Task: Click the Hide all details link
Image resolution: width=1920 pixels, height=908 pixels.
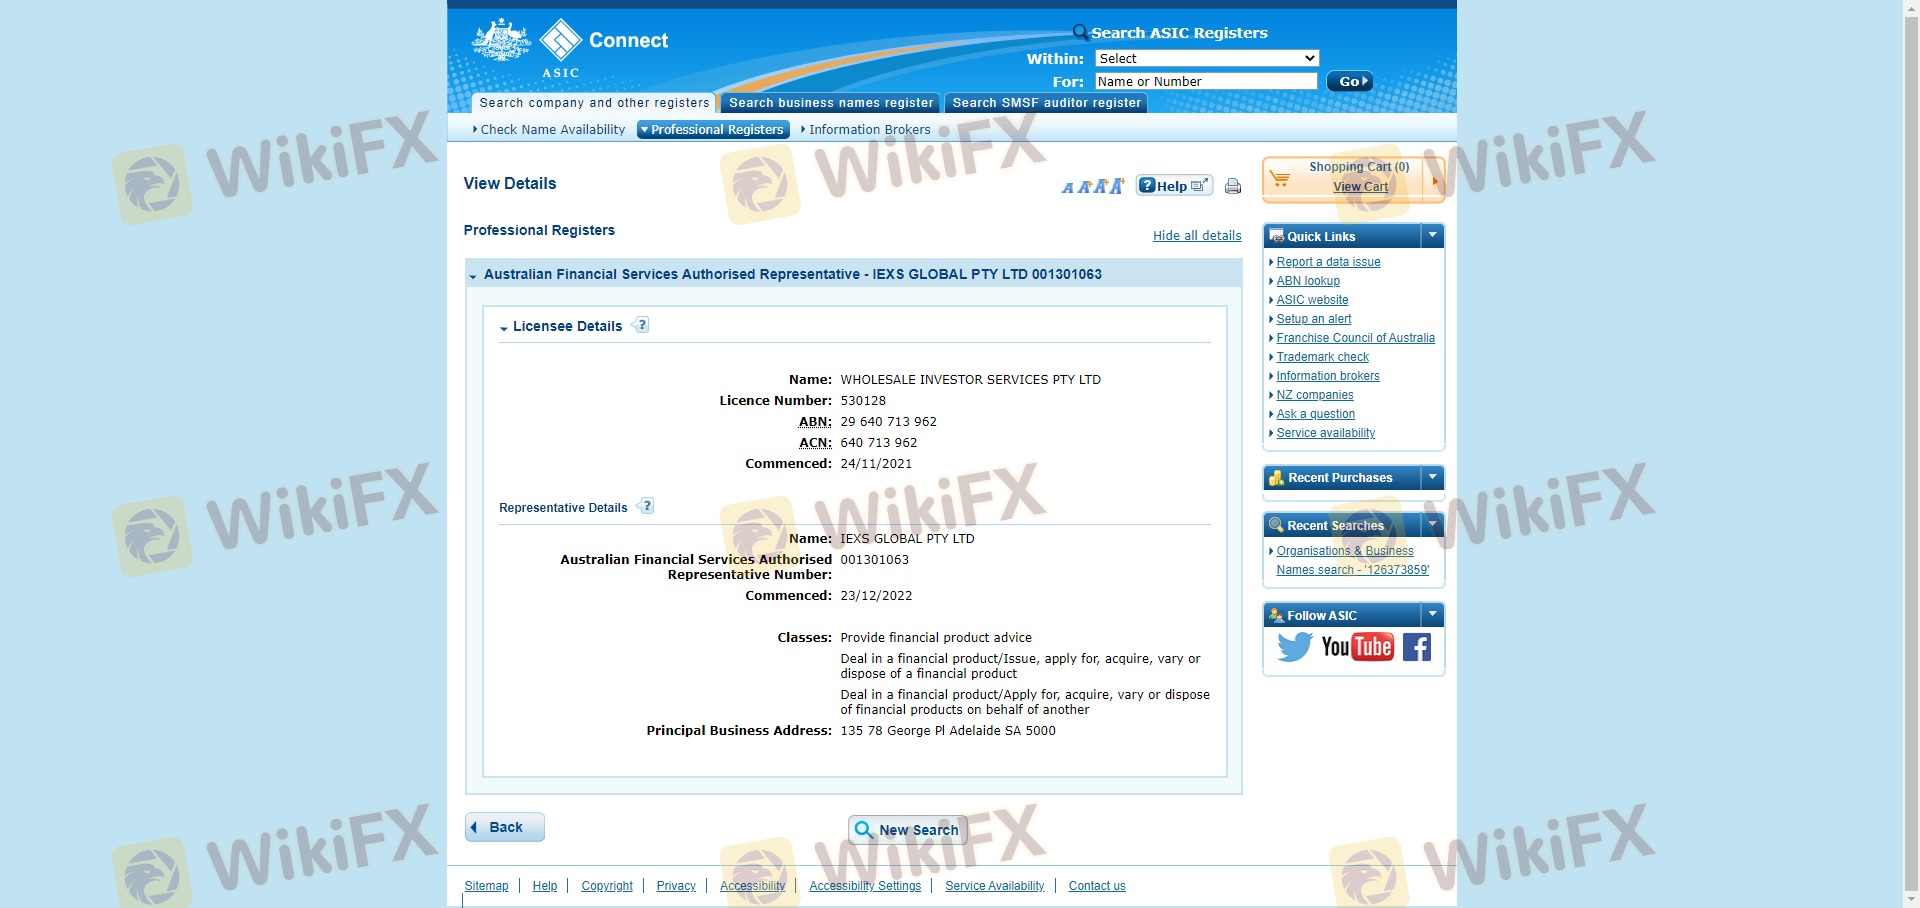Action: click(1196, 236)
